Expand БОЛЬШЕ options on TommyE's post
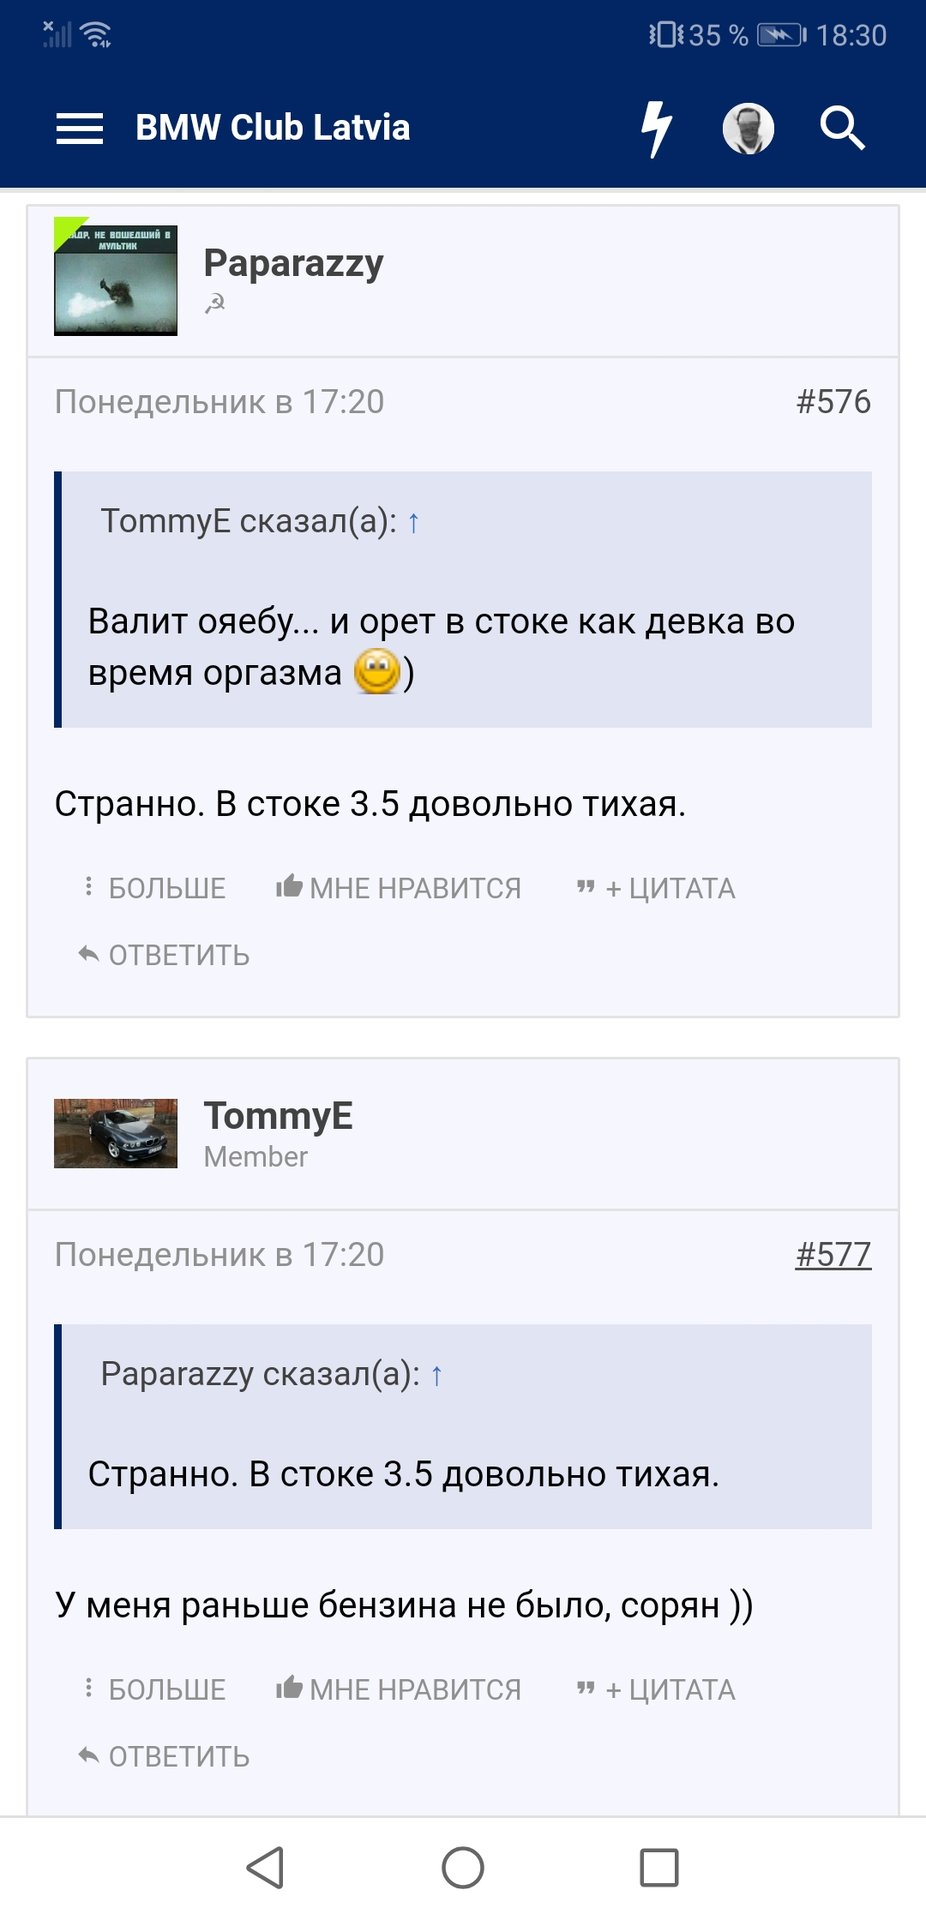Viewport: 926px width, 1920px height. 154,1689
